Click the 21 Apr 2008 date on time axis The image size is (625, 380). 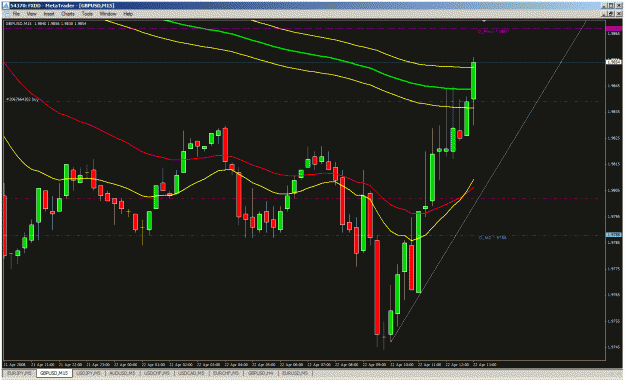click(x=14, y=364)
